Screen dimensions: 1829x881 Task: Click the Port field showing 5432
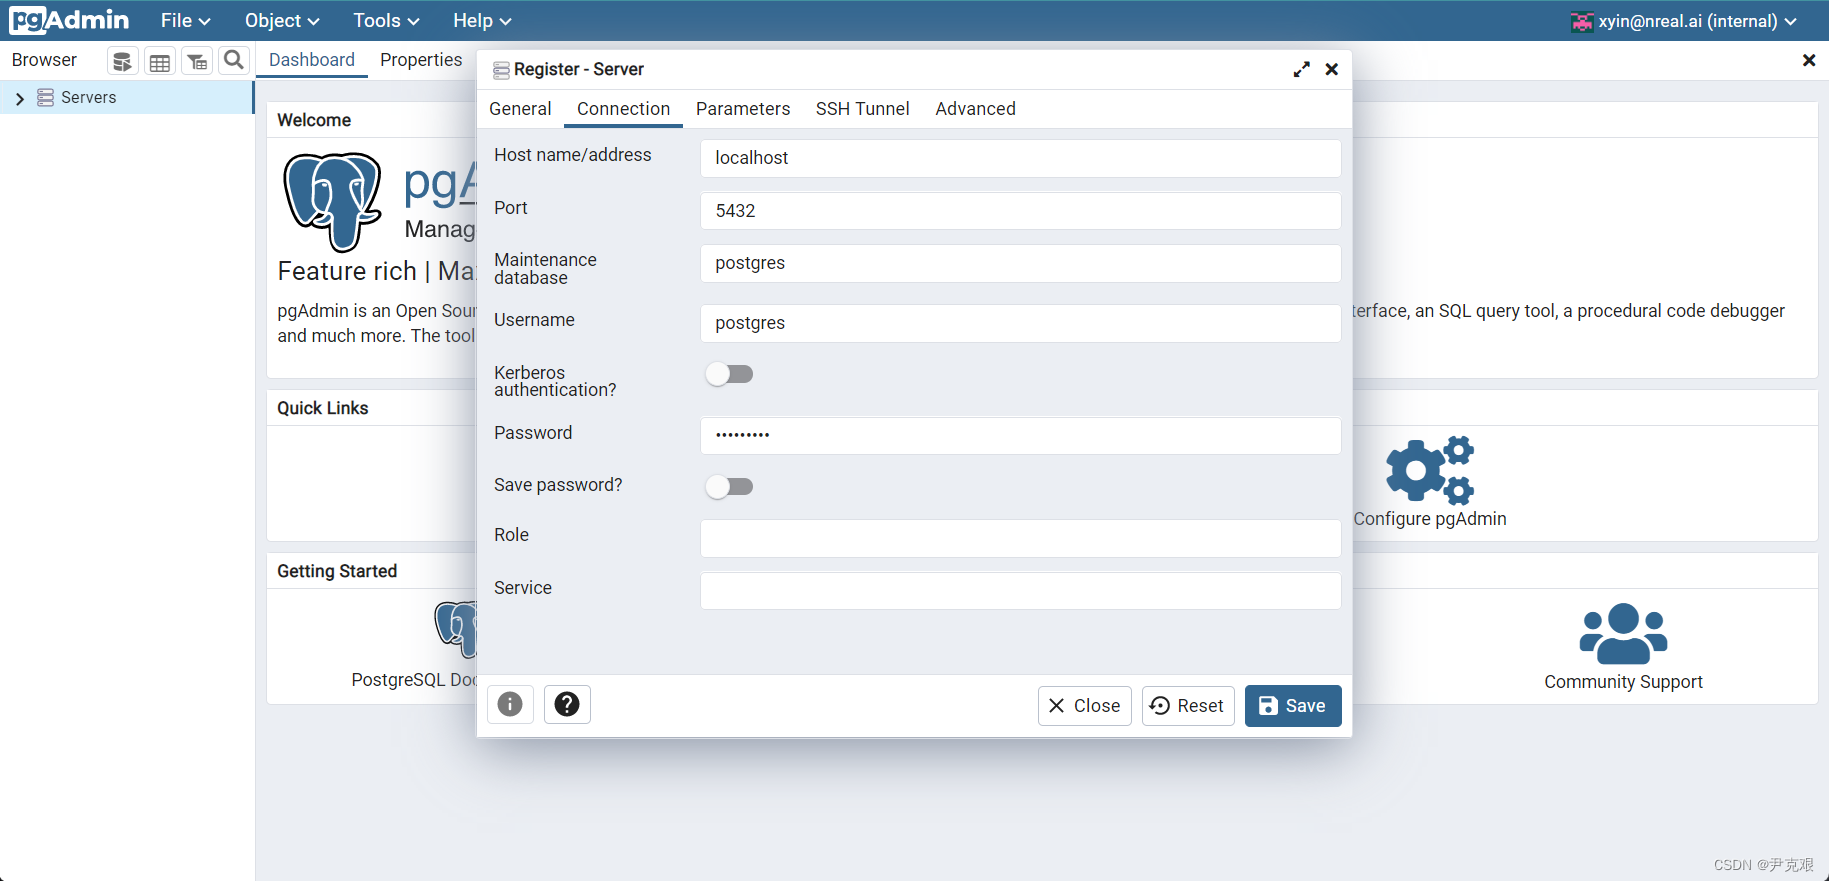(x=1020, y=211)
